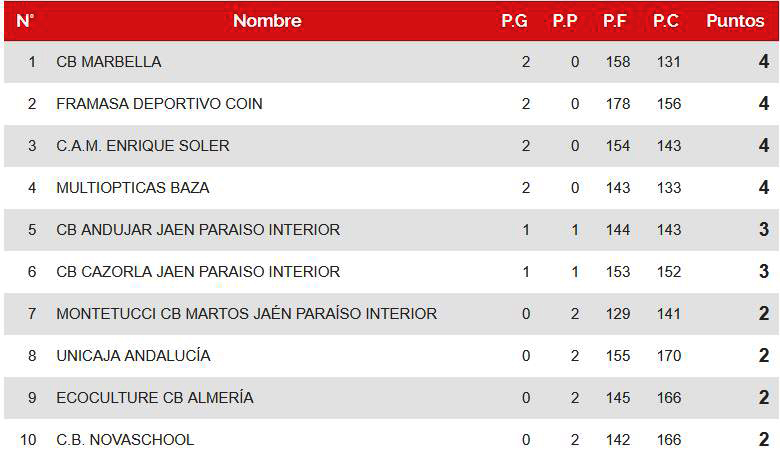Click UNICAJA ANDALUCÍA's 170 points-against value

pos(669,356)
